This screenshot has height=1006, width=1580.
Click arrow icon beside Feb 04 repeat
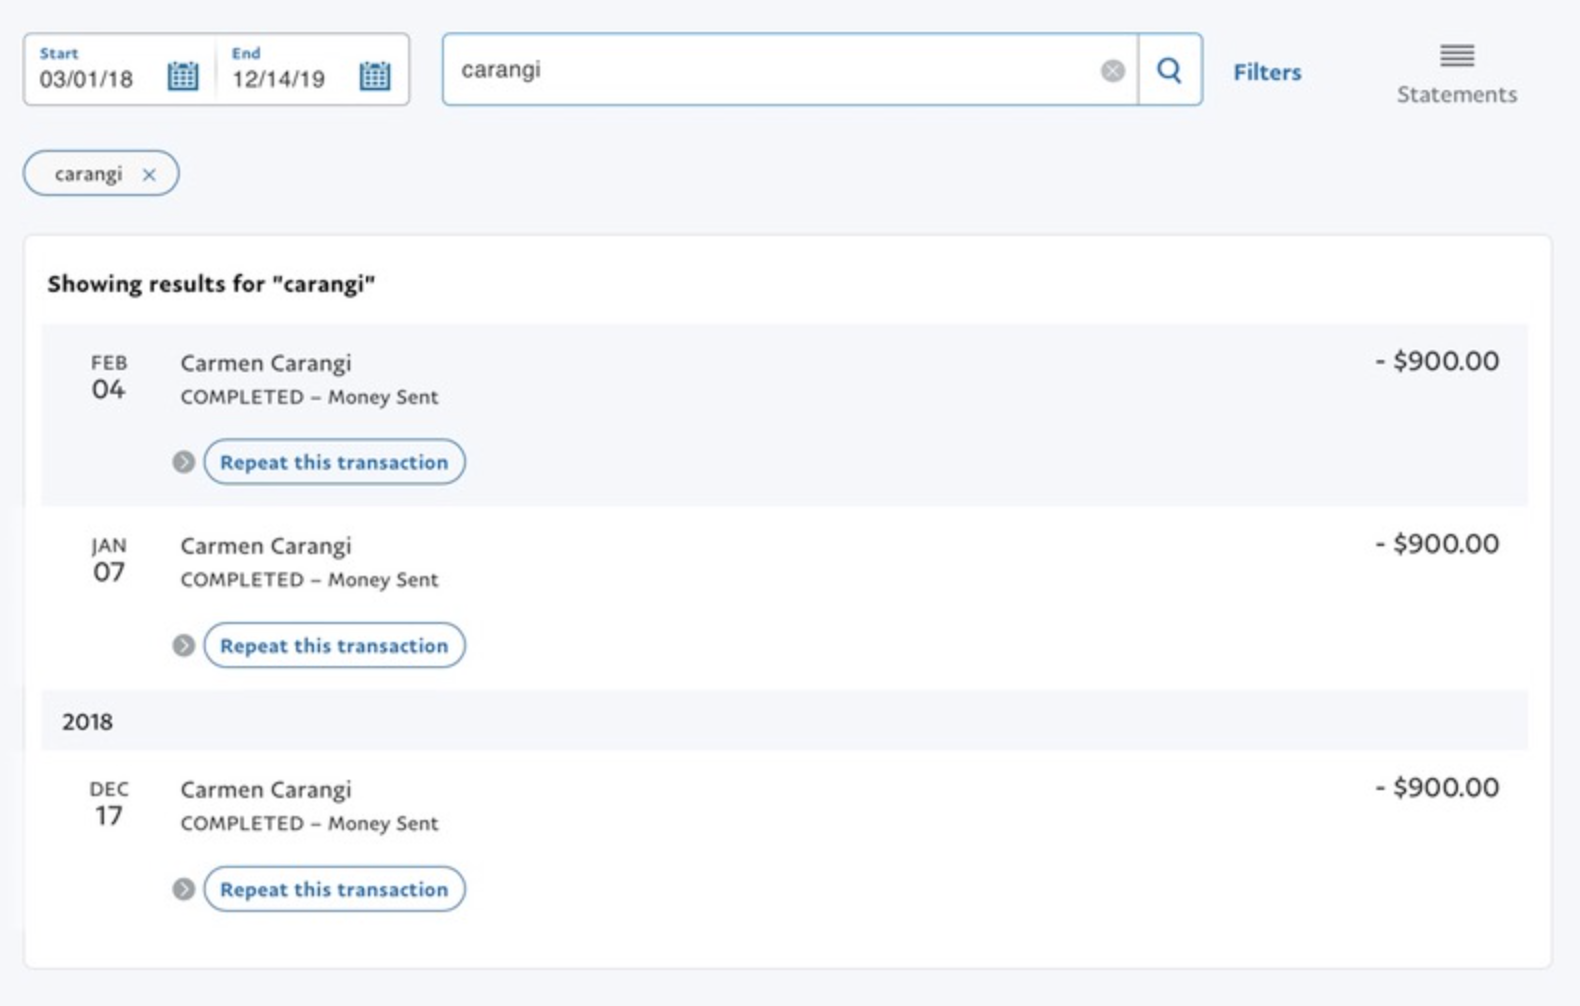coord(183,462)
